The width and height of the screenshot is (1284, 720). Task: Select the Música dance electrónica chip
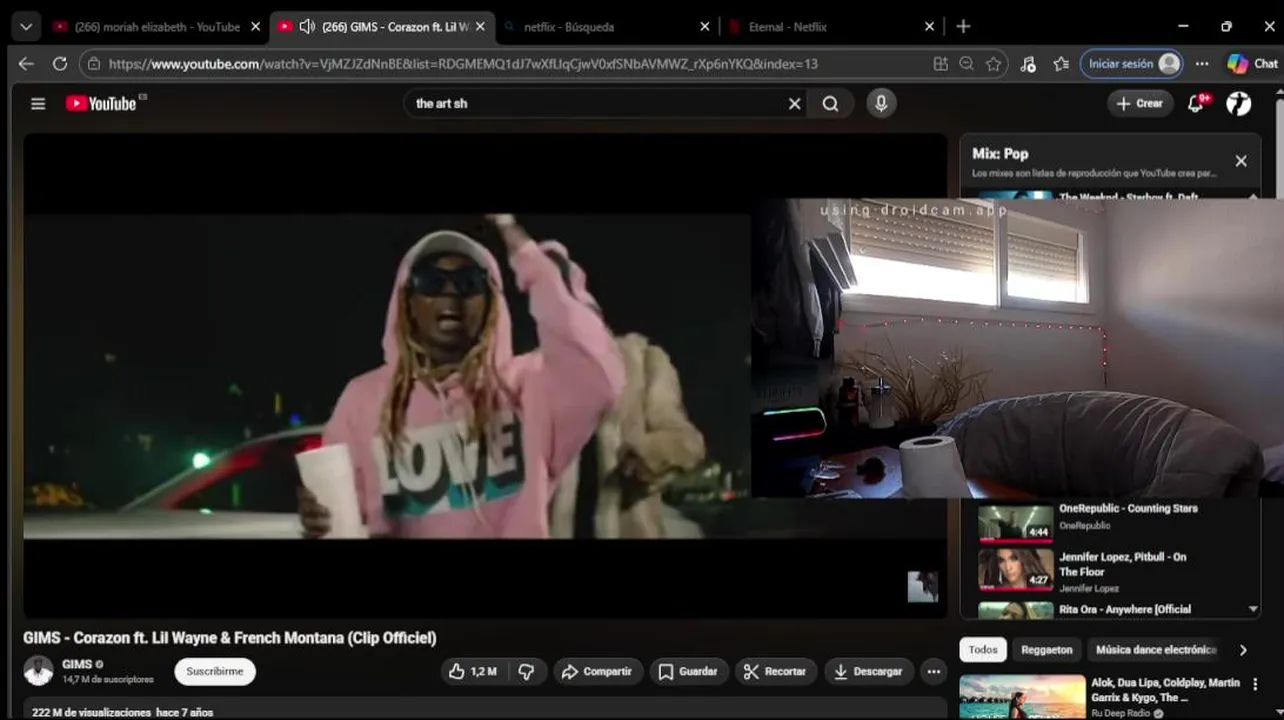click(1156, 650)
